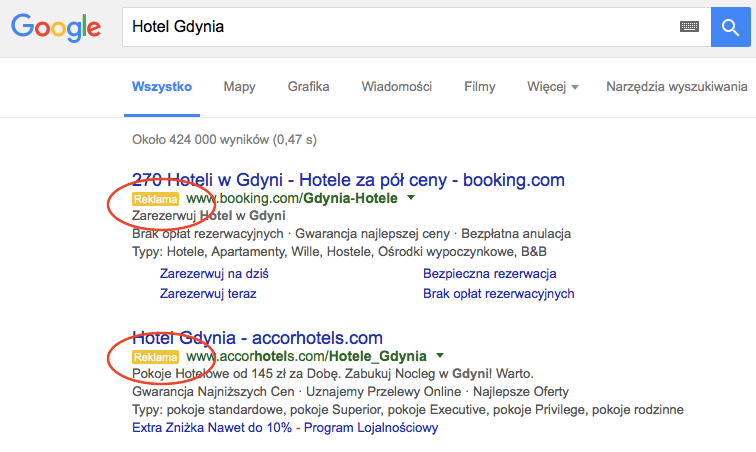Image resolution: width=756 pixels, height=452 pixels.
Task: Open the Wiadomości tab
Action: [x=396, y=87]
